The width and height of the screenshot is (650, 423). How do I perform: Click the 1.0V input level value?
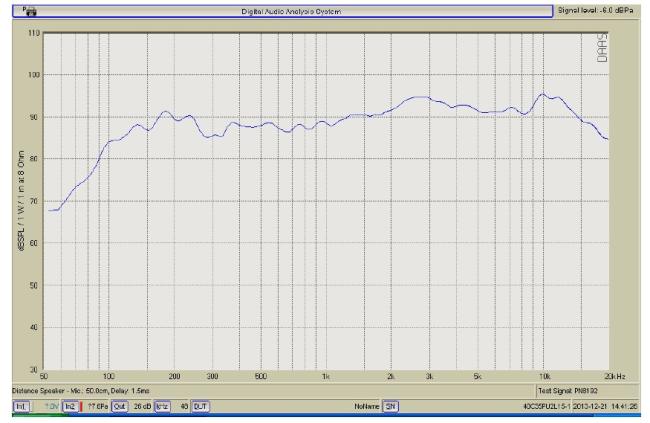50,407
